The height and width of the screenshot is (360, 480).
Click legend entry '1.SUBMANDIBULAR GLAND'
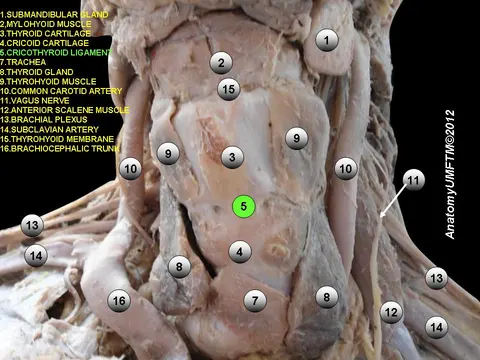point(54,15)
